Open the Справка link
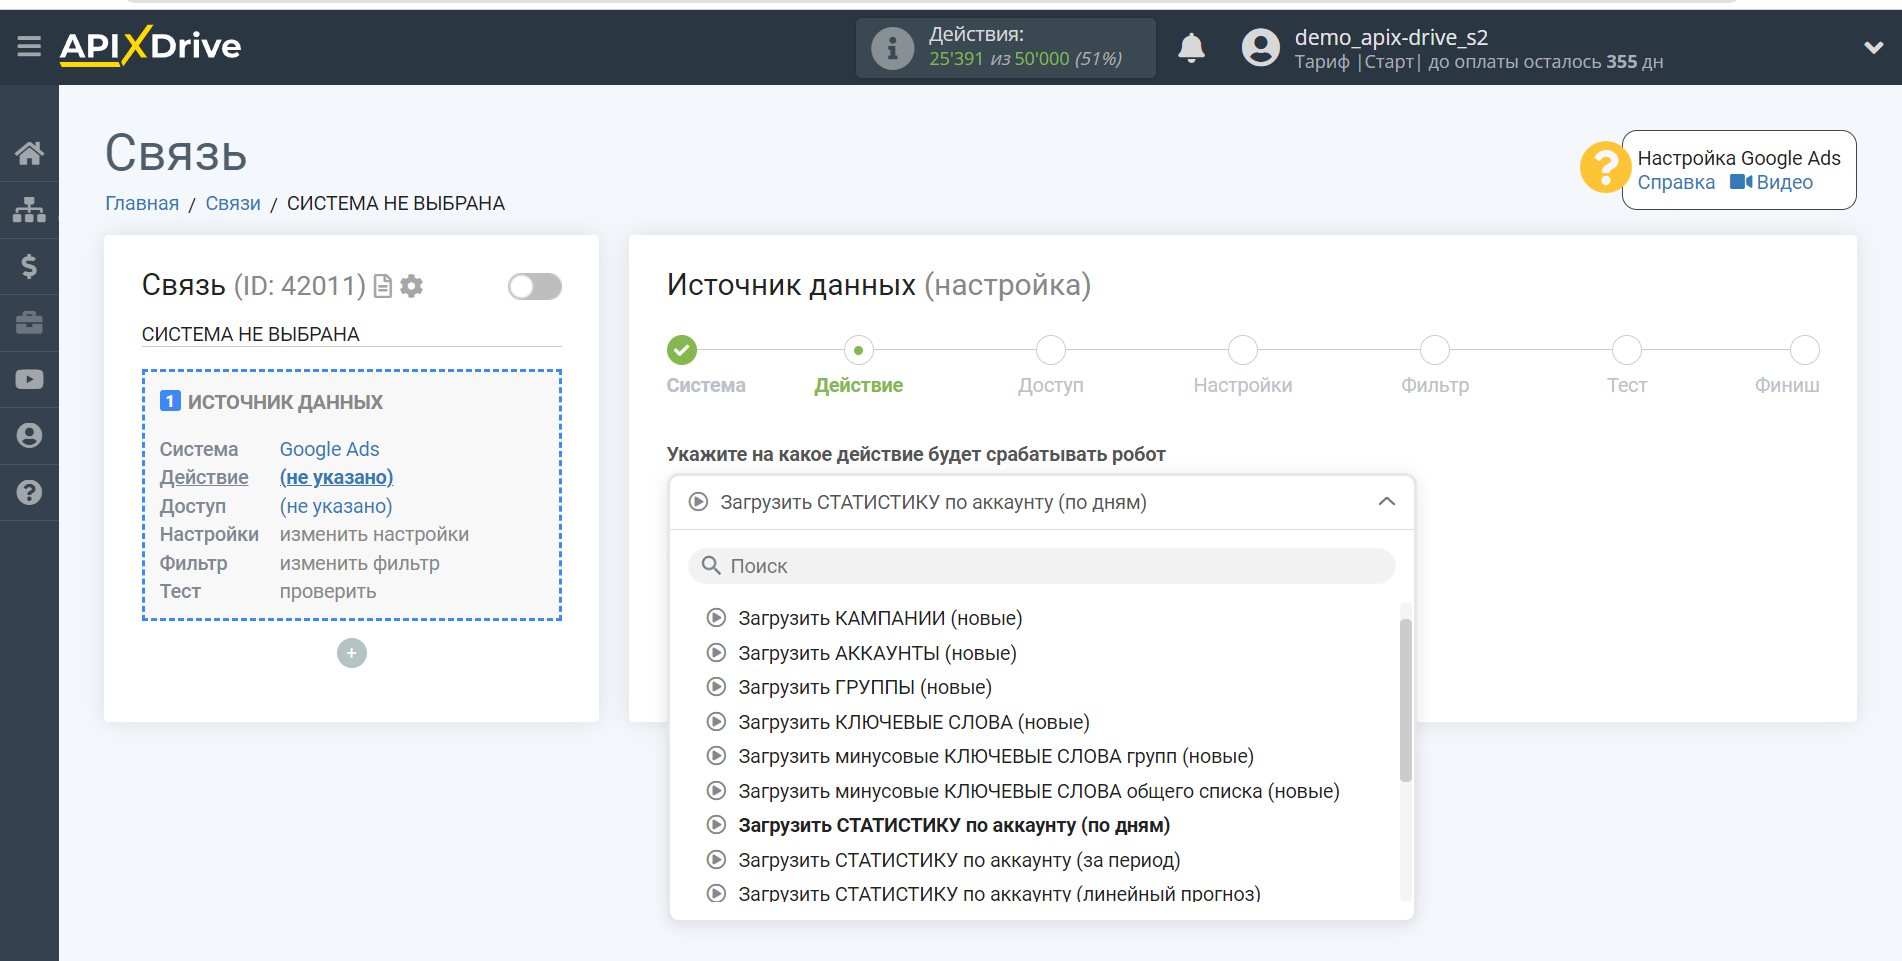This screenshot has width=1902, height=961. (1676, 182)
